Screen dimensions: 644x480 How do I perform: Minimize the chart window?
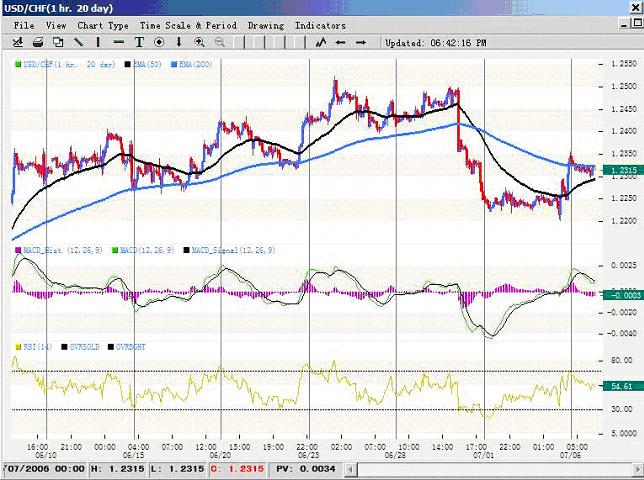point(624,25)
